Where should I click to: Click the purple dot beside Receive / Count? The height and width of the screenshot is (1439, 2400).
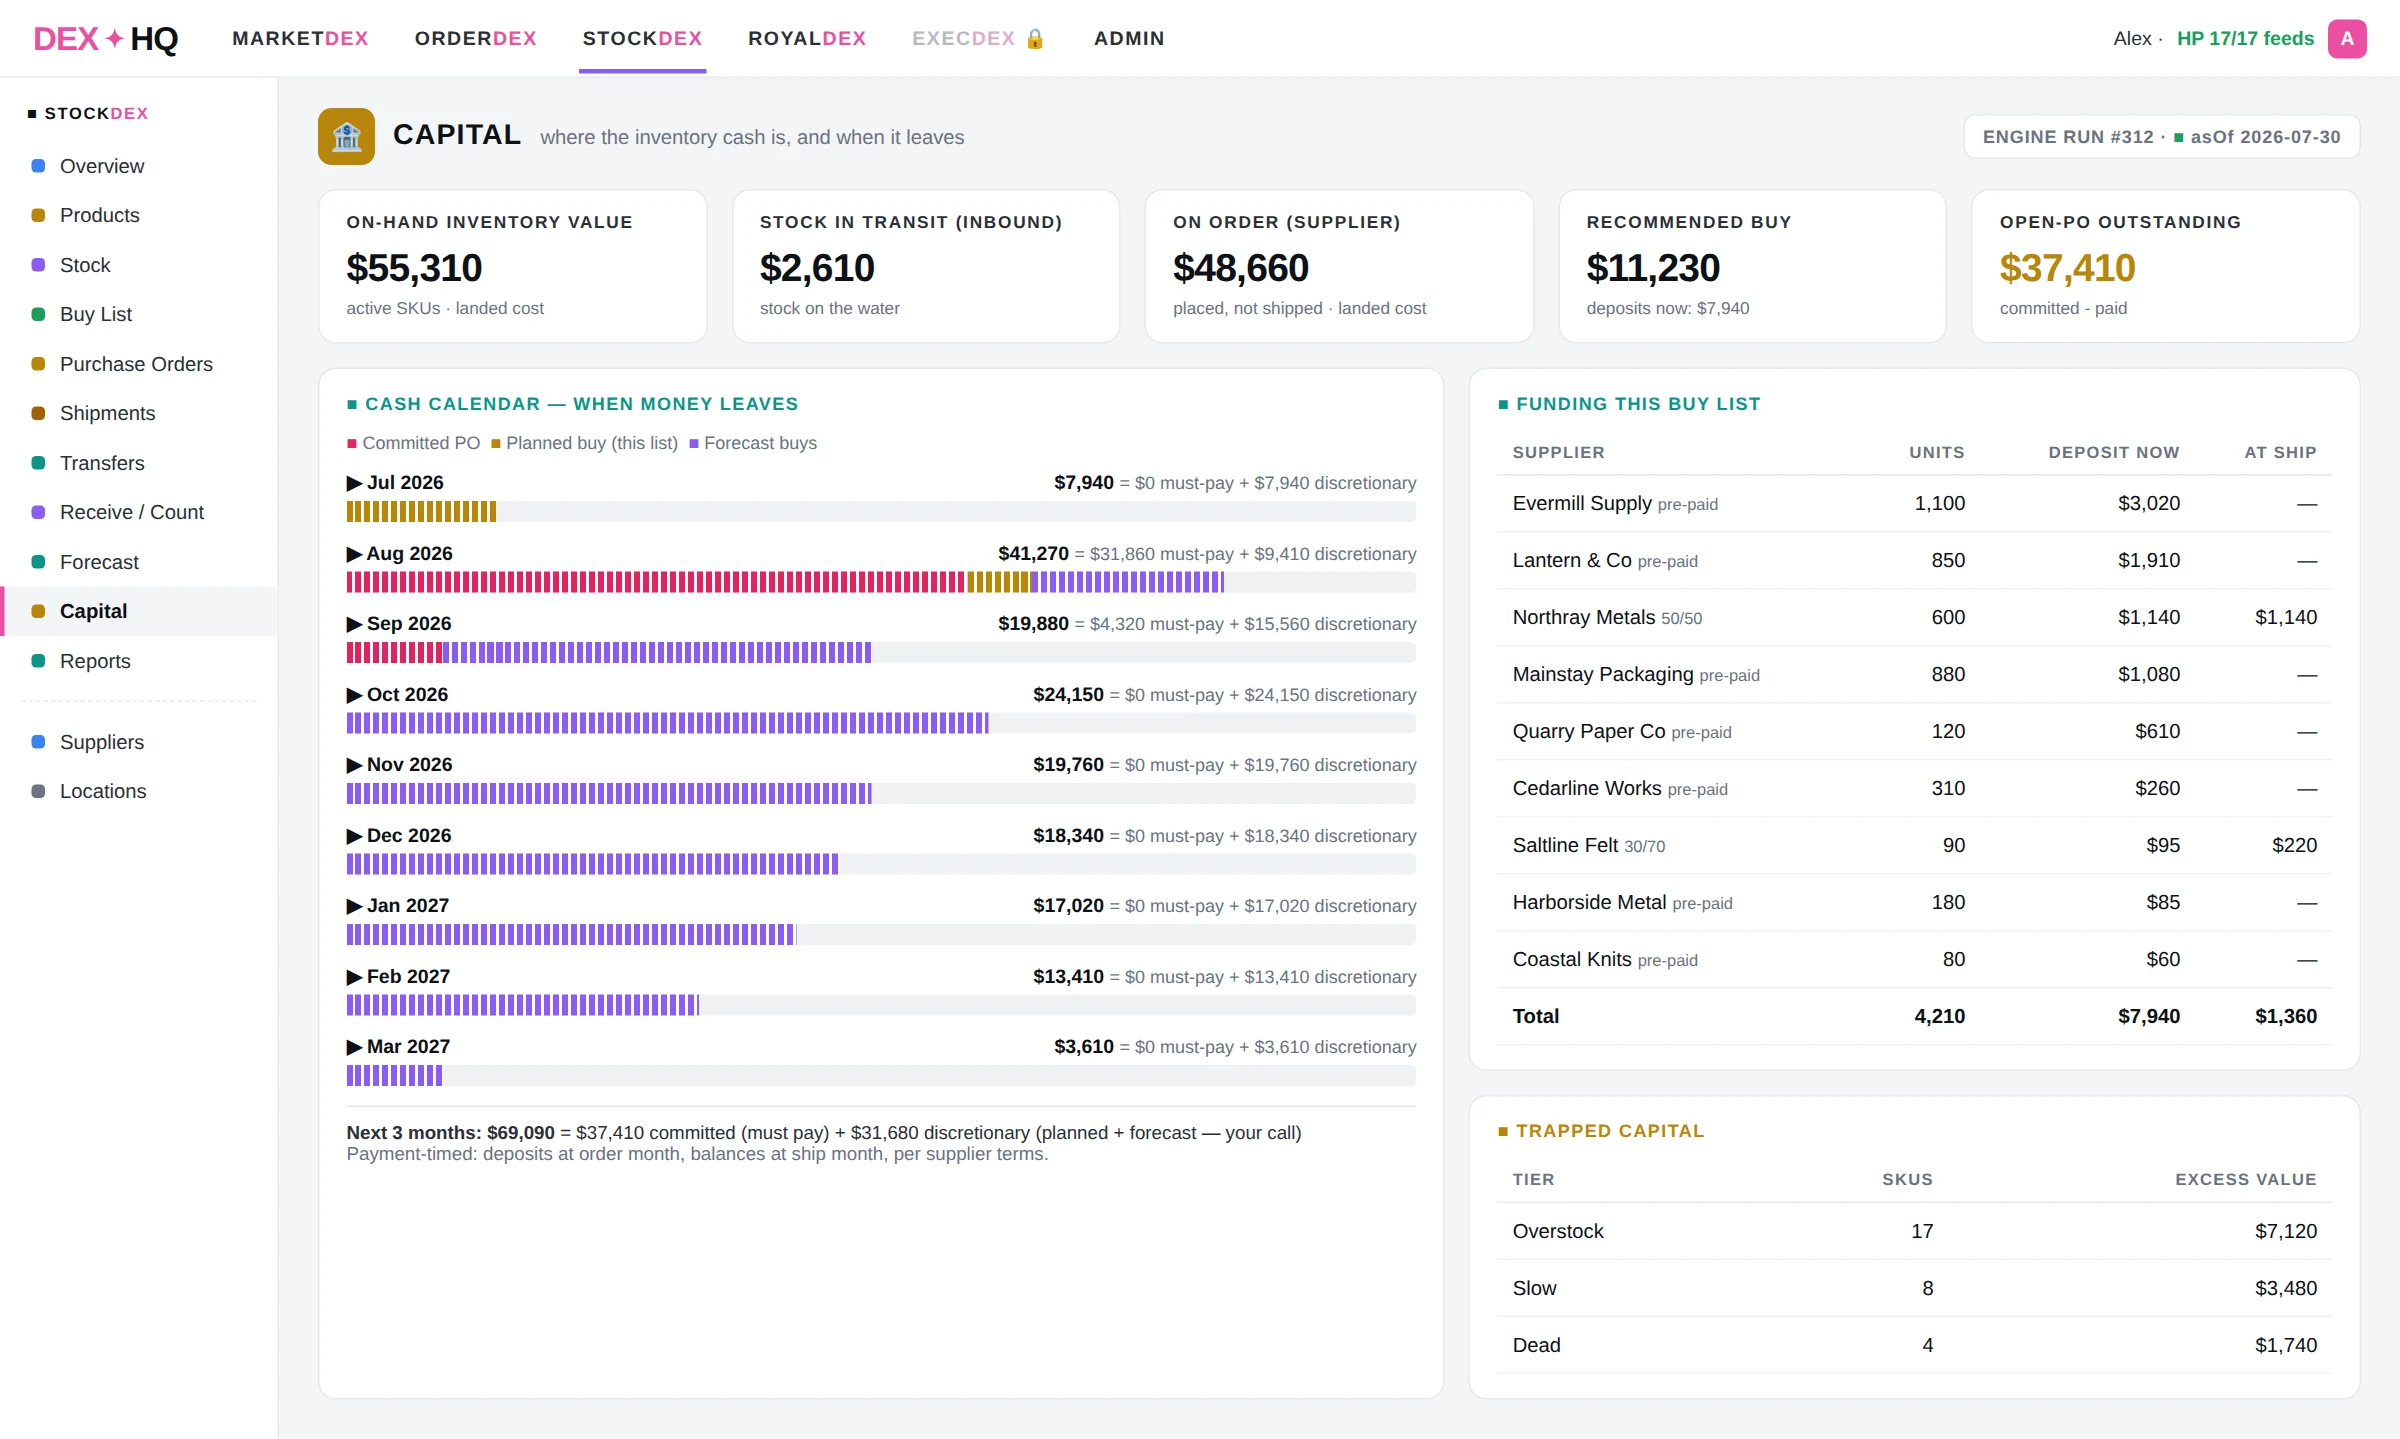tap(38, 512)
